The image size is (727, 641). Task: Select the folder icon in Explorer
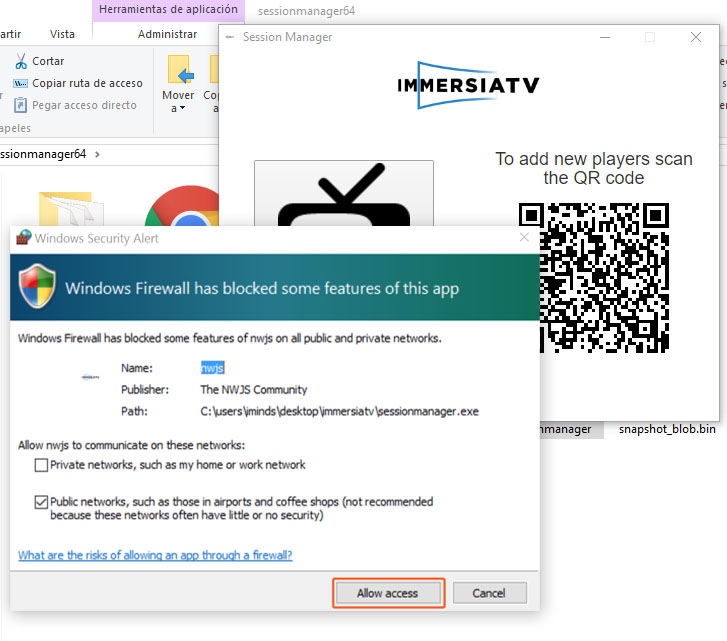tap(70, 209)
